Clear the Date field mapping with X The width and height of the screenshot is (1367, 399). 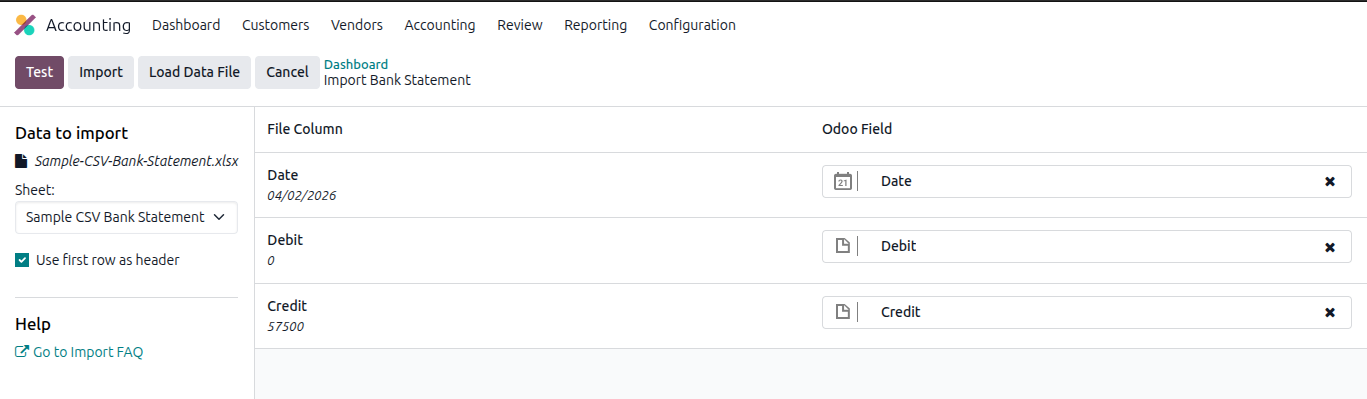tap(1330, 181)
